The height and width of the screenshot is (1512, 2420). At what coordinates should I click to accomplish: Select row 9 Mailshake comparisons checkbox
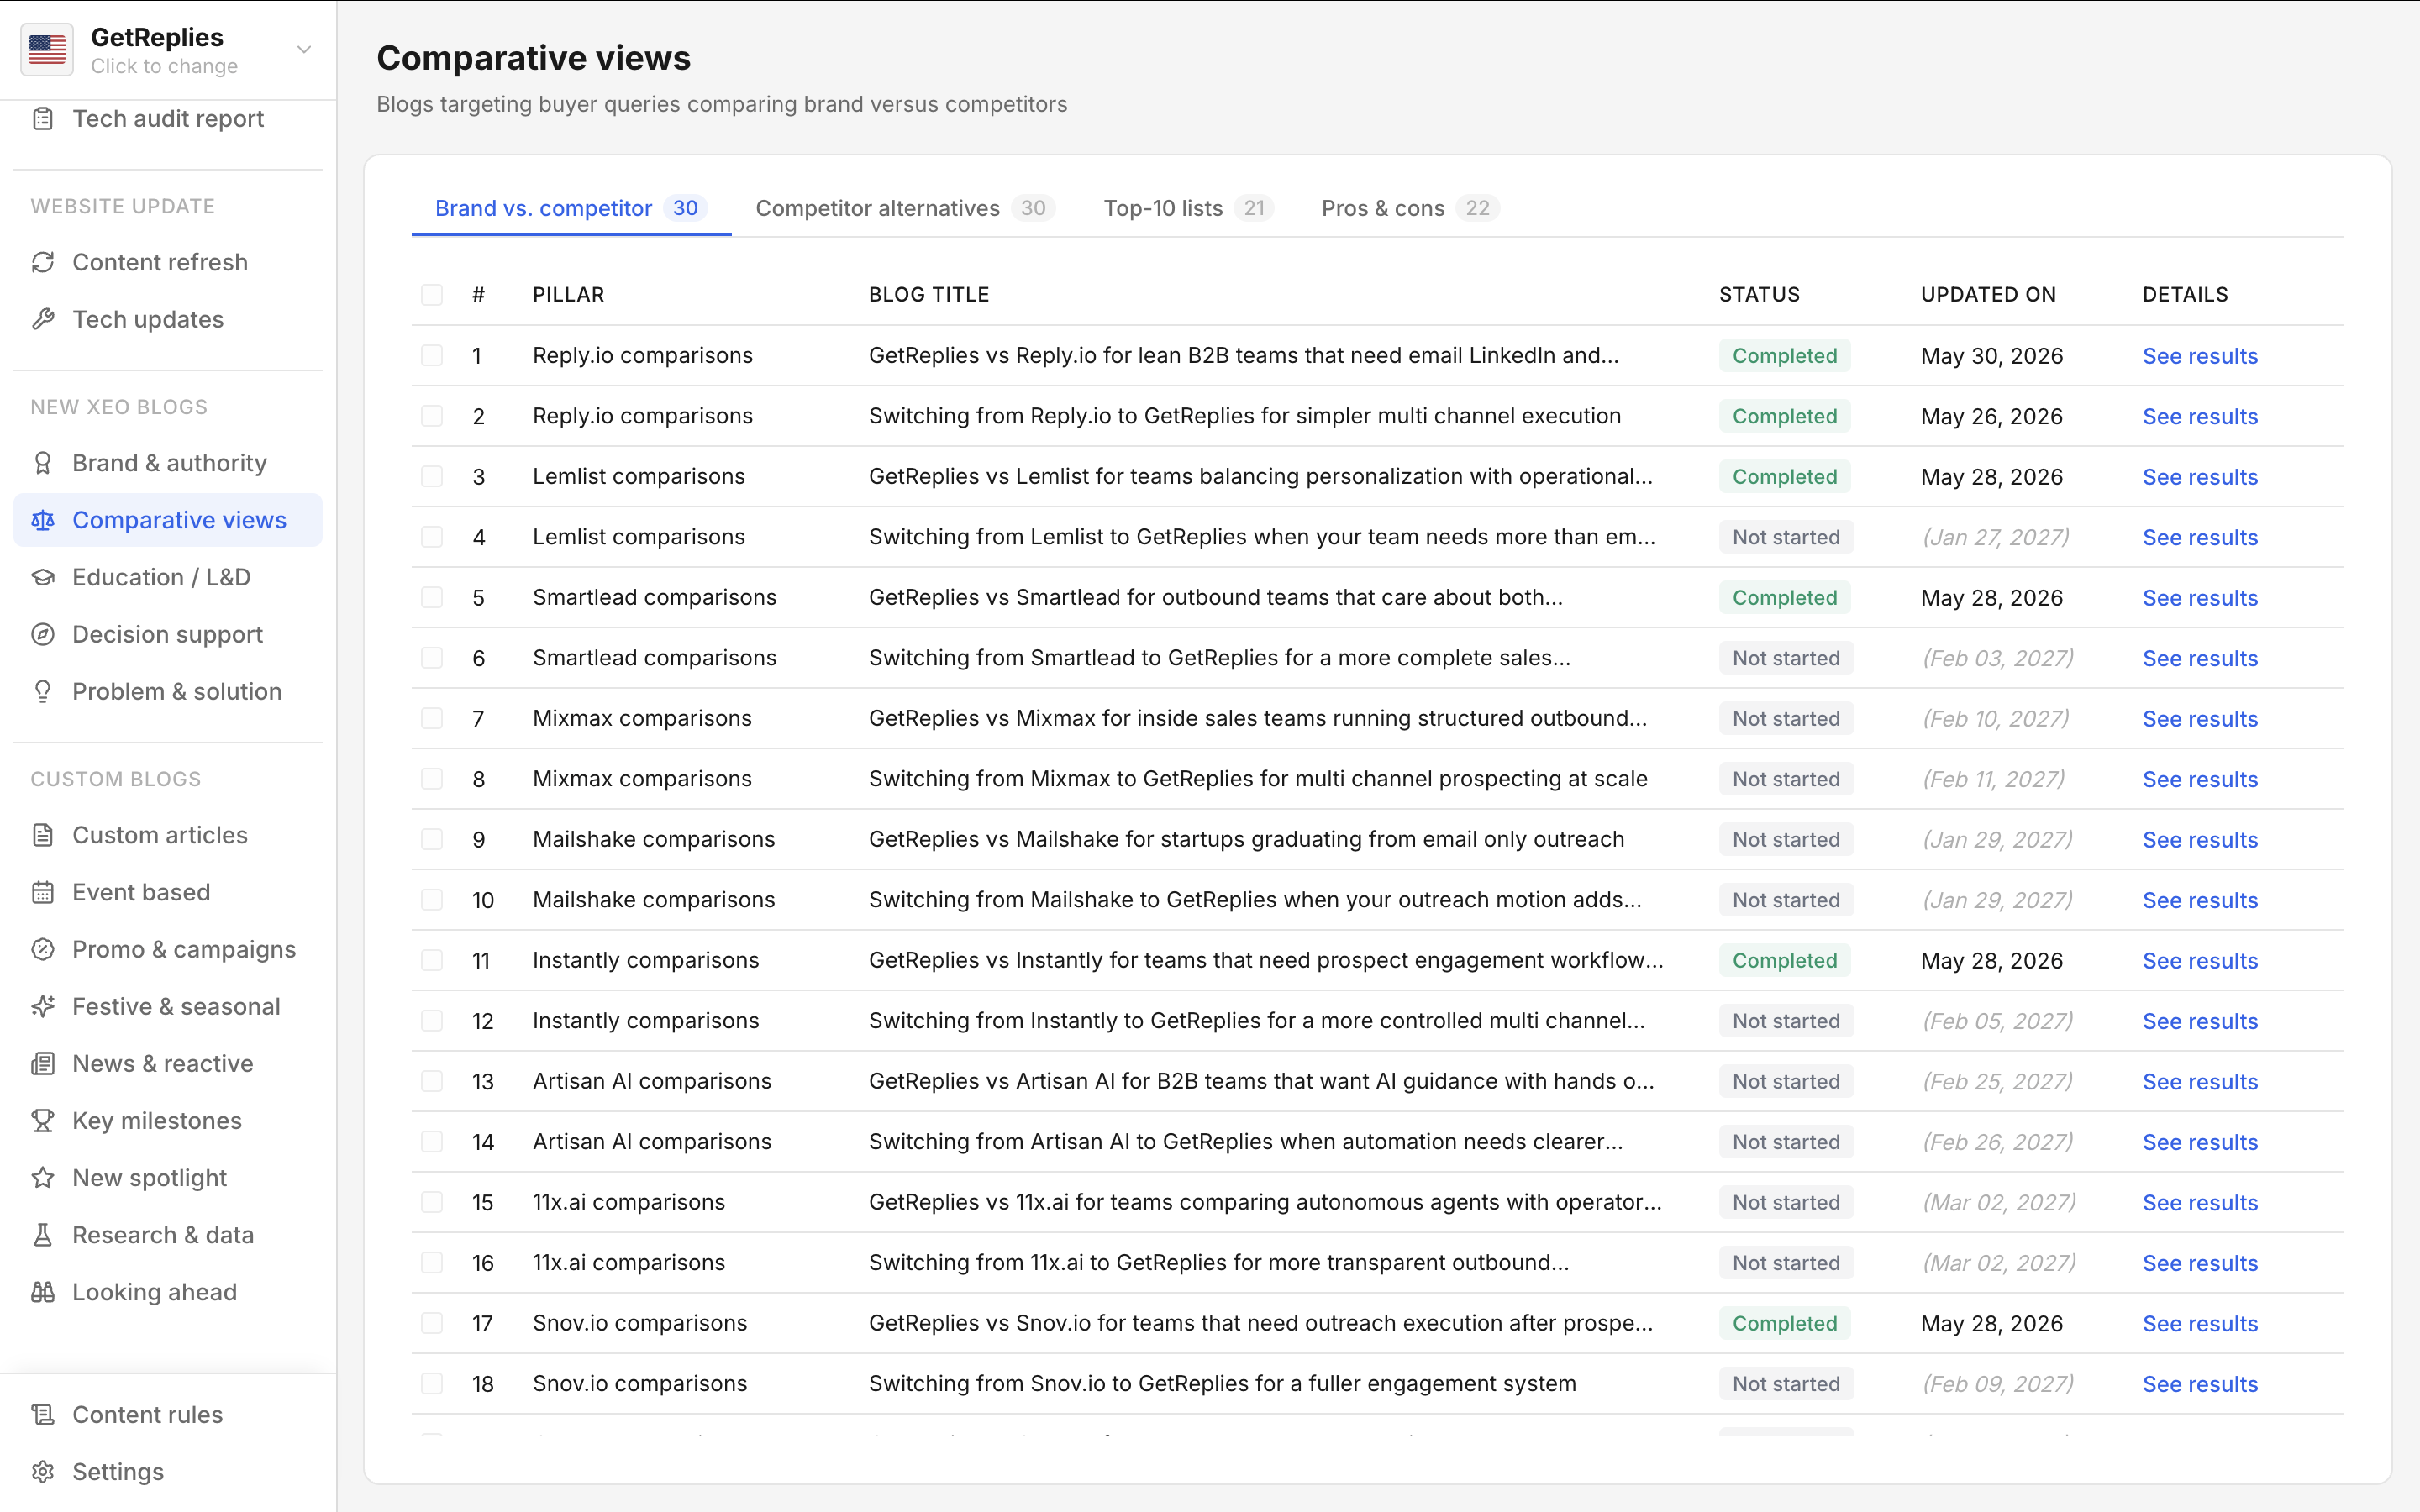432,839
